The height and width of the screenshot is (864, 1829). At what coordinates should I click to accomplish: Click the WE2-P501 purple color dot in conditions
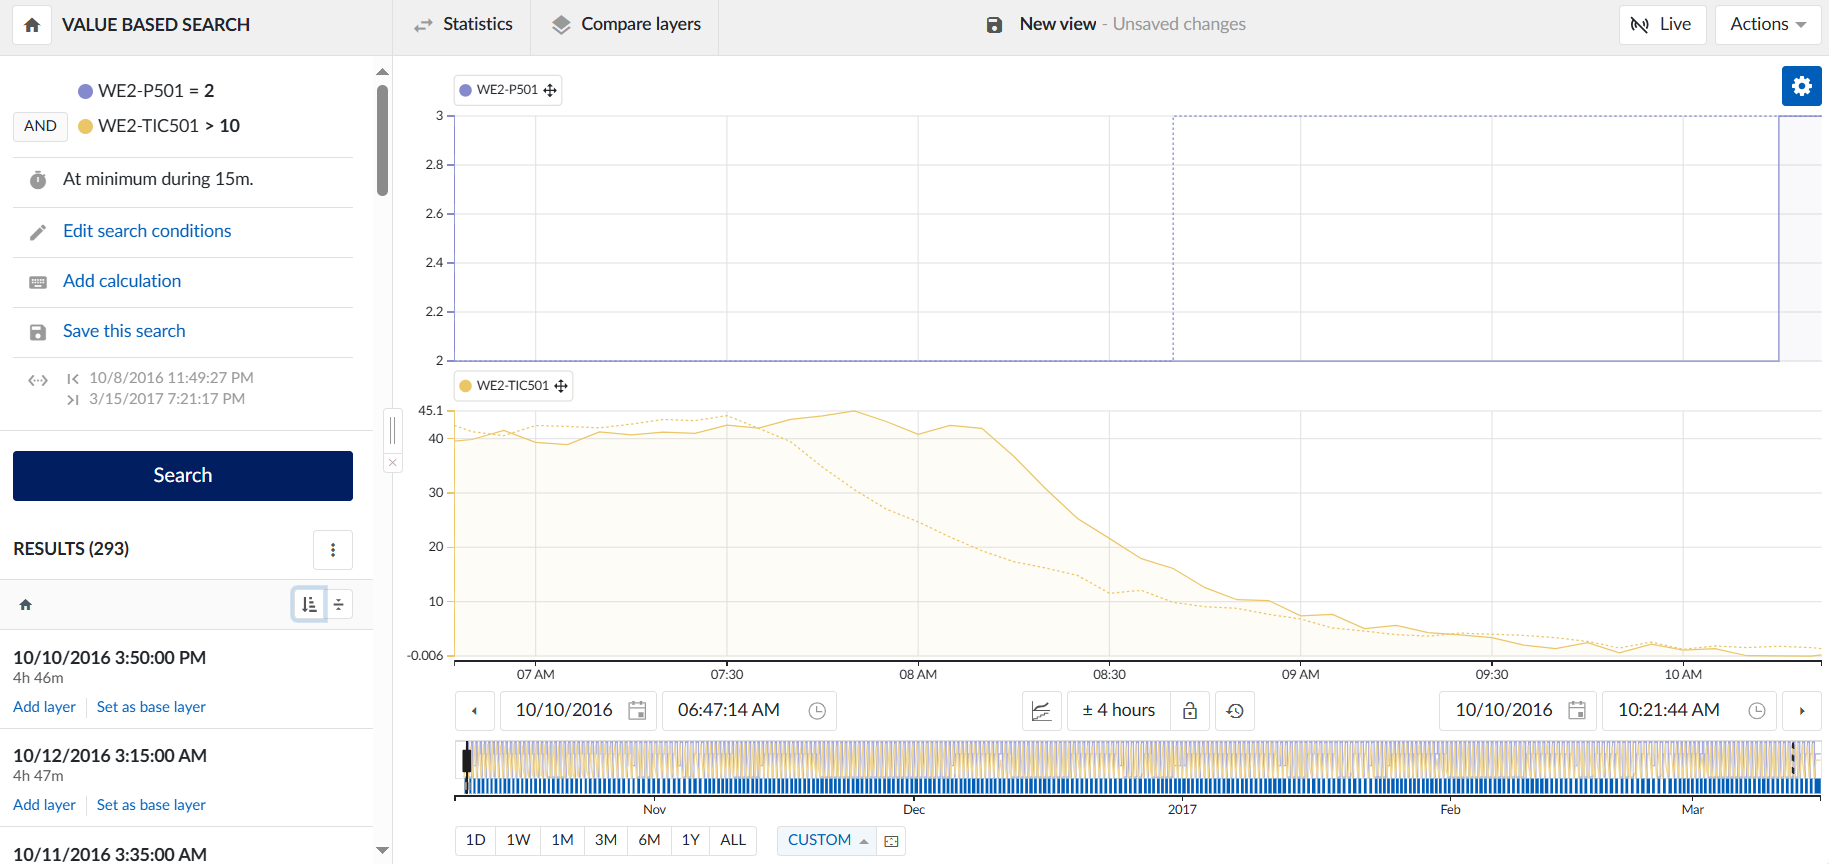tap(85, 91)
